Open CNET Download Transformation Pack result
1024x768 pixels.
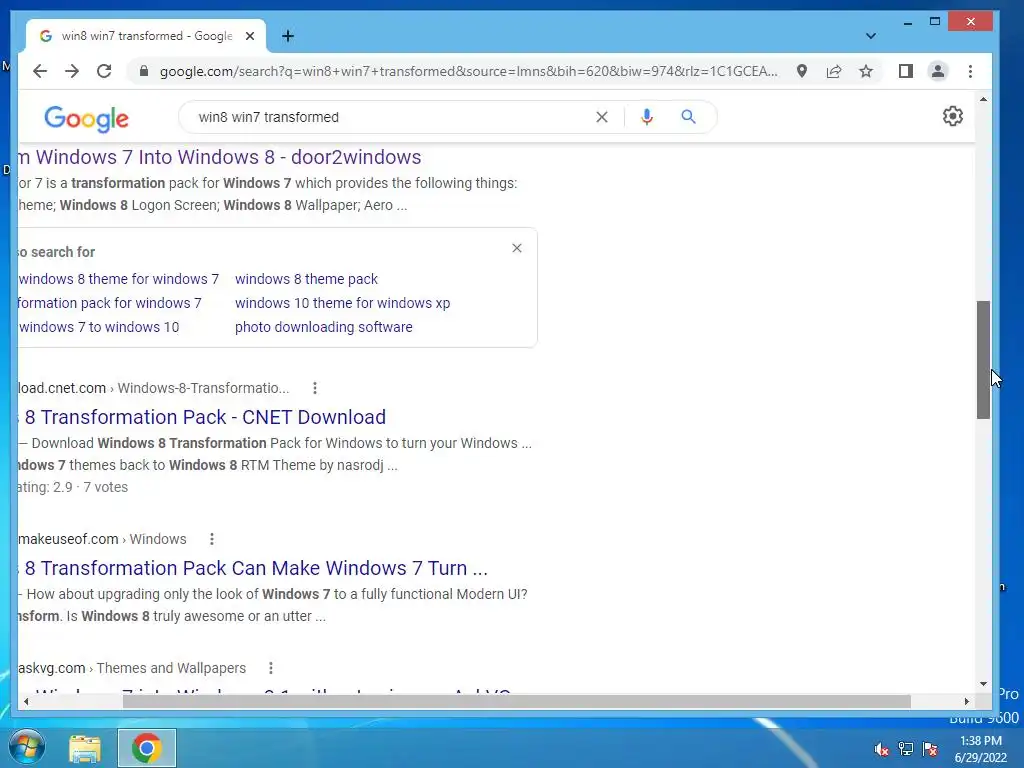[x=202, y=417]
